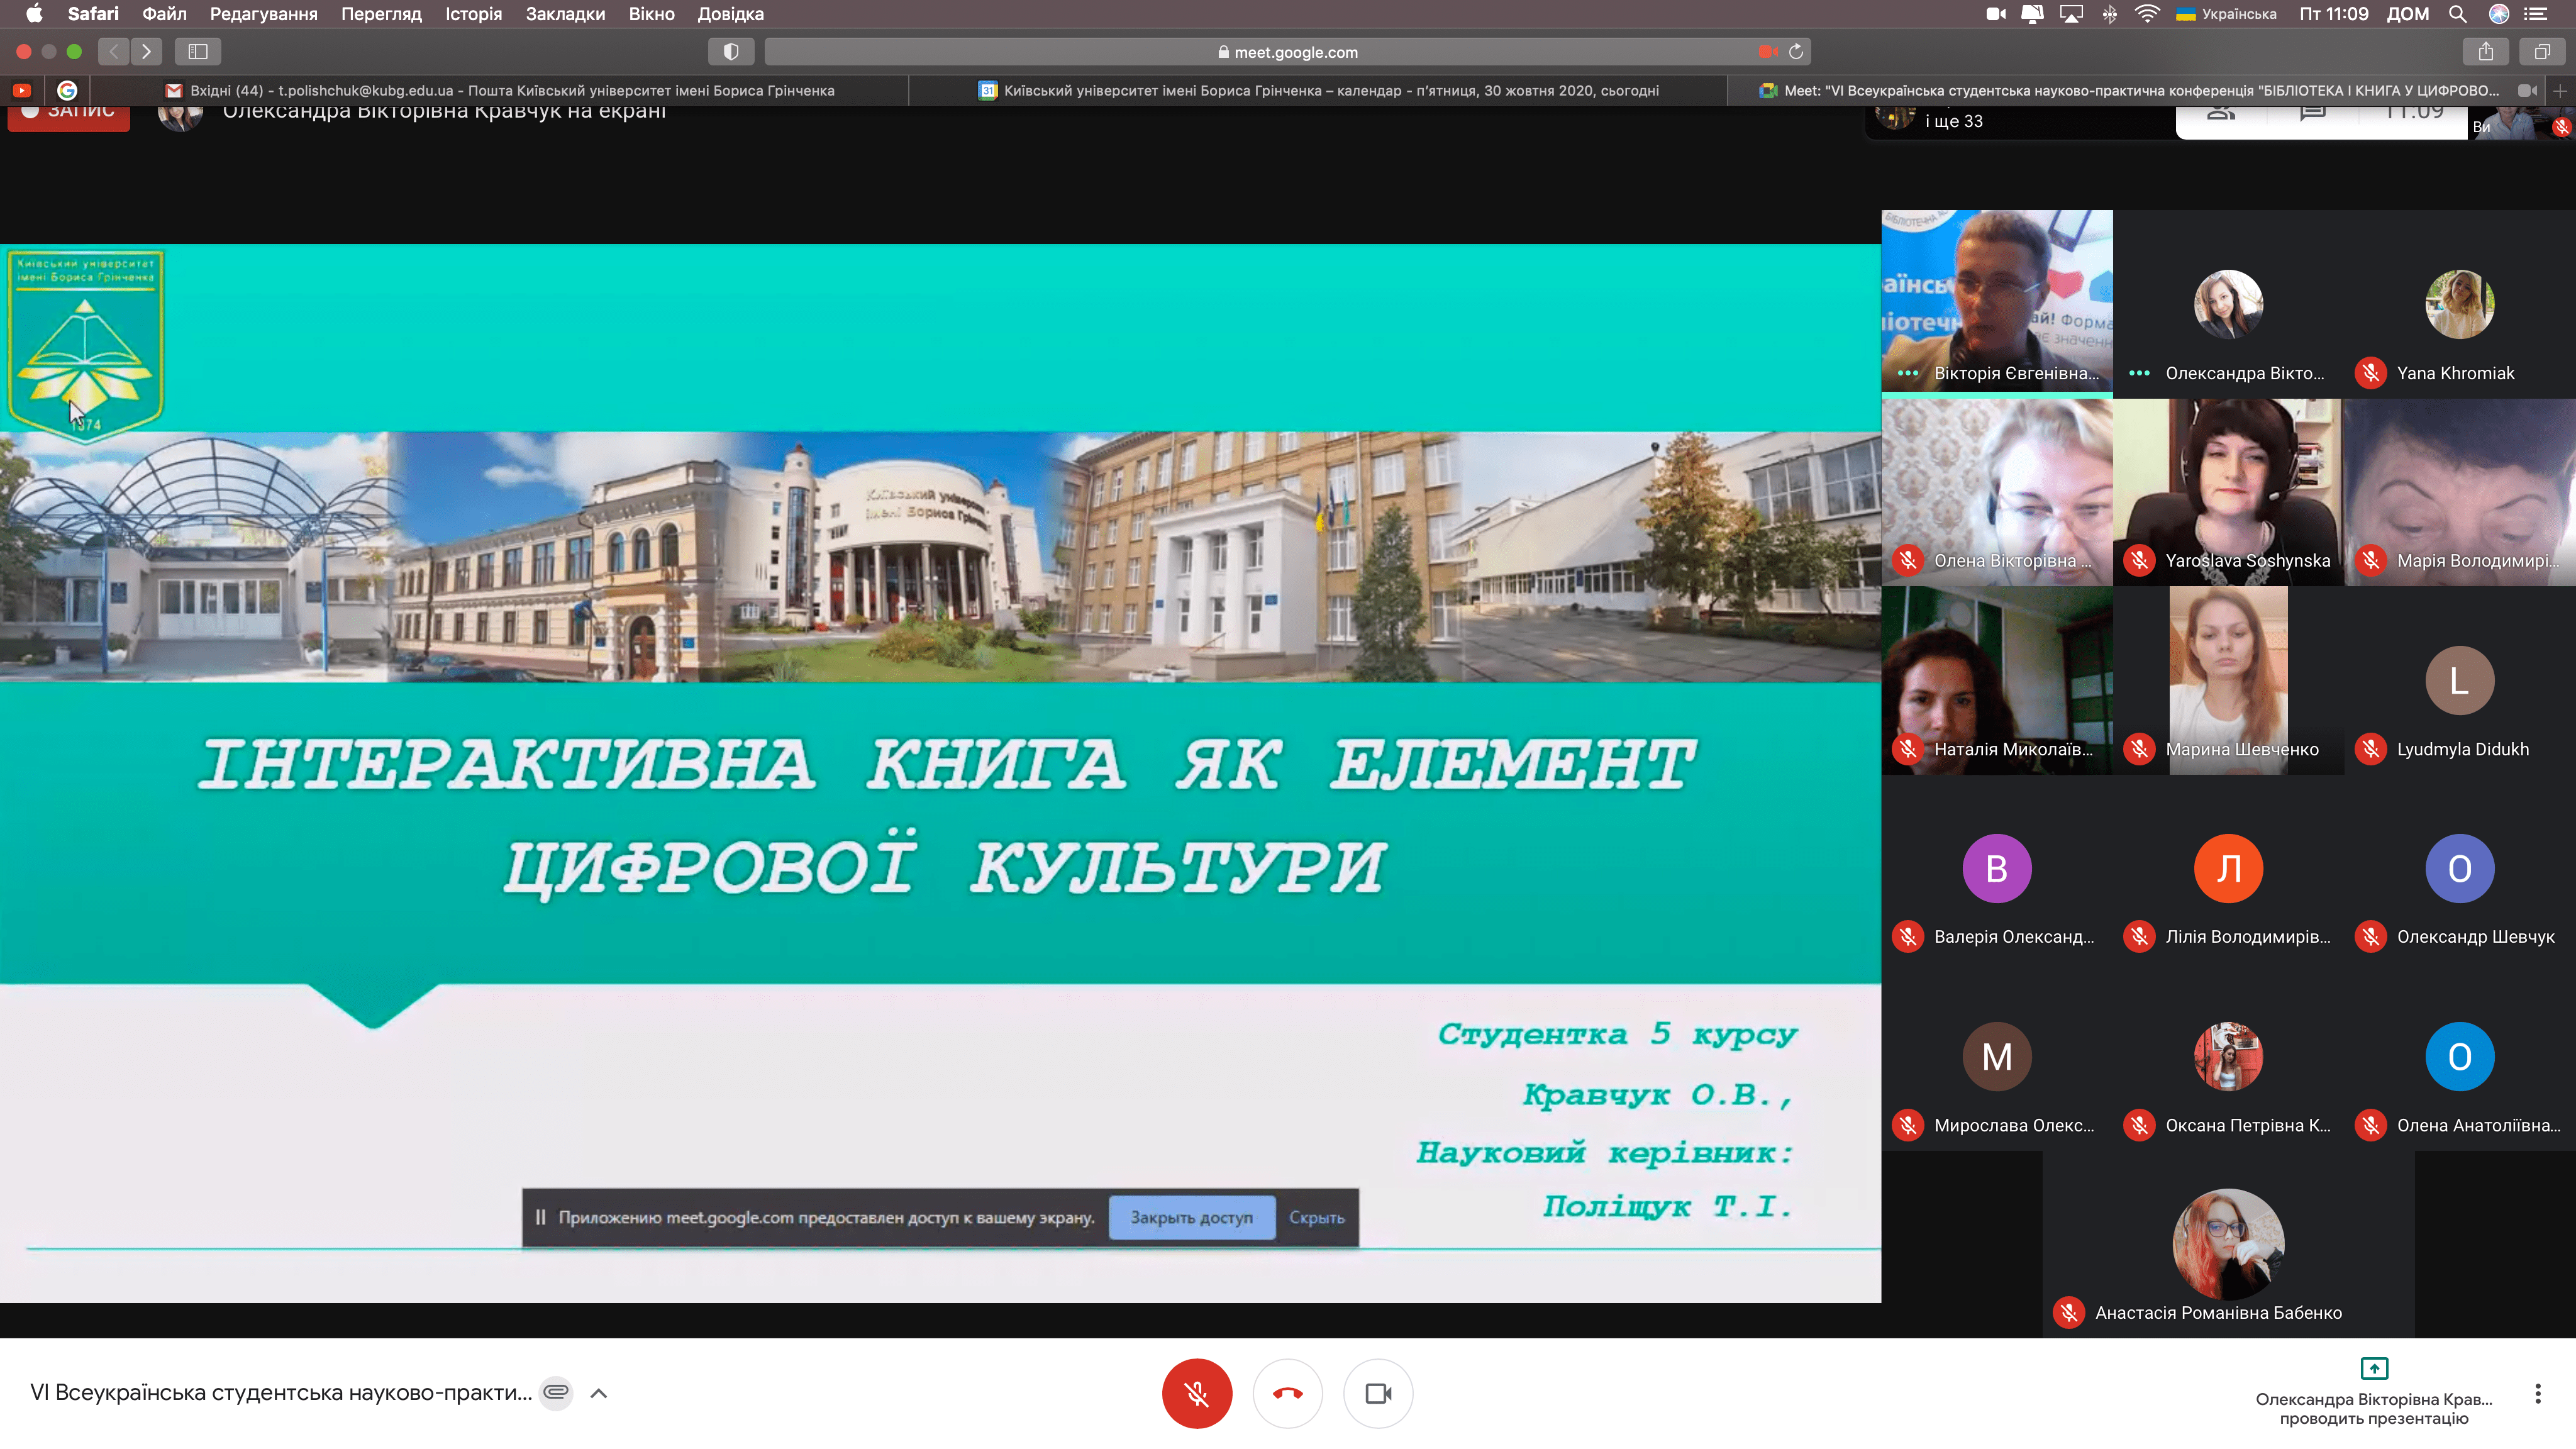The width and height of the screenshot is (2576, 1449).
Task: Open the Ukrainian input language selector
Action: point(2226,14)
